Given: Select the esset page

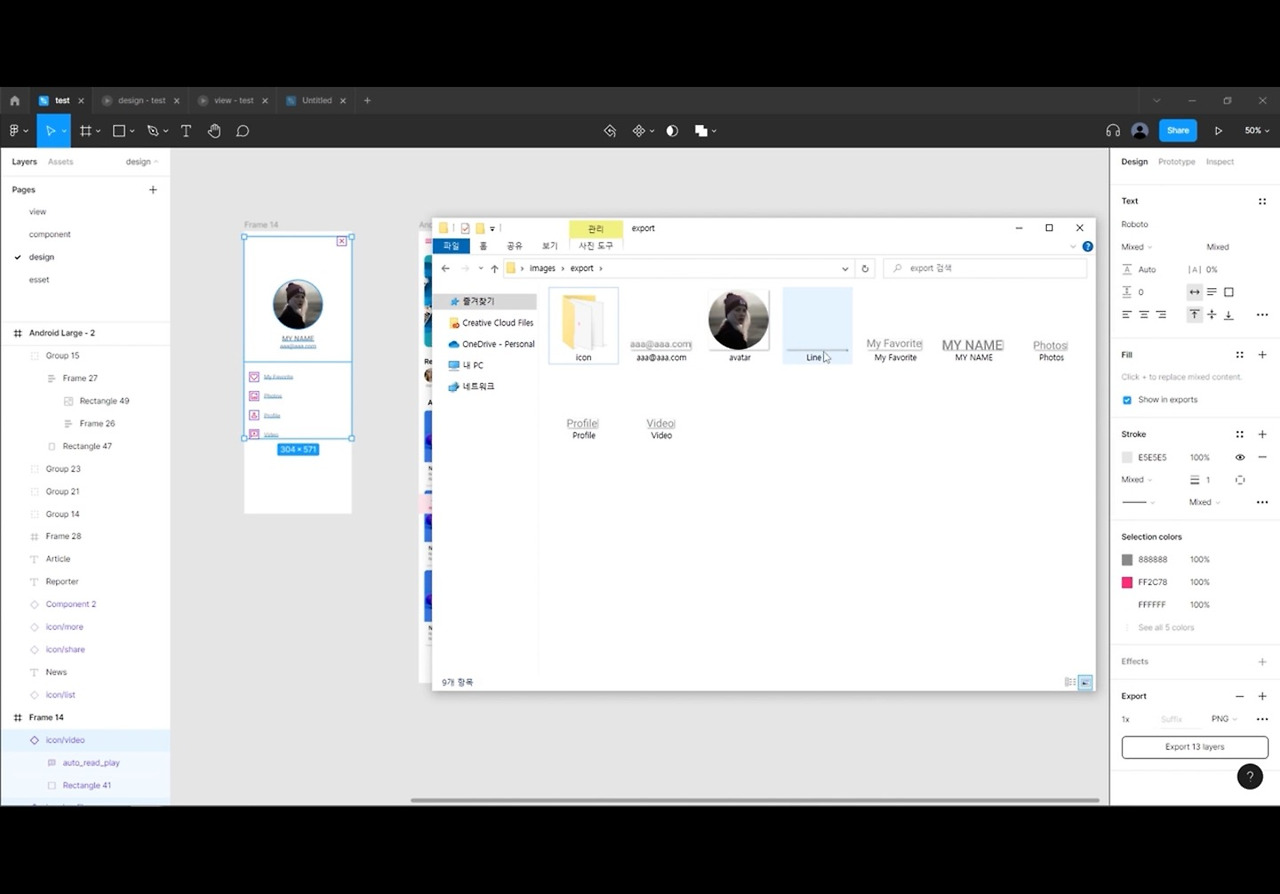Looking at the screenshot, I should point(39,280).
